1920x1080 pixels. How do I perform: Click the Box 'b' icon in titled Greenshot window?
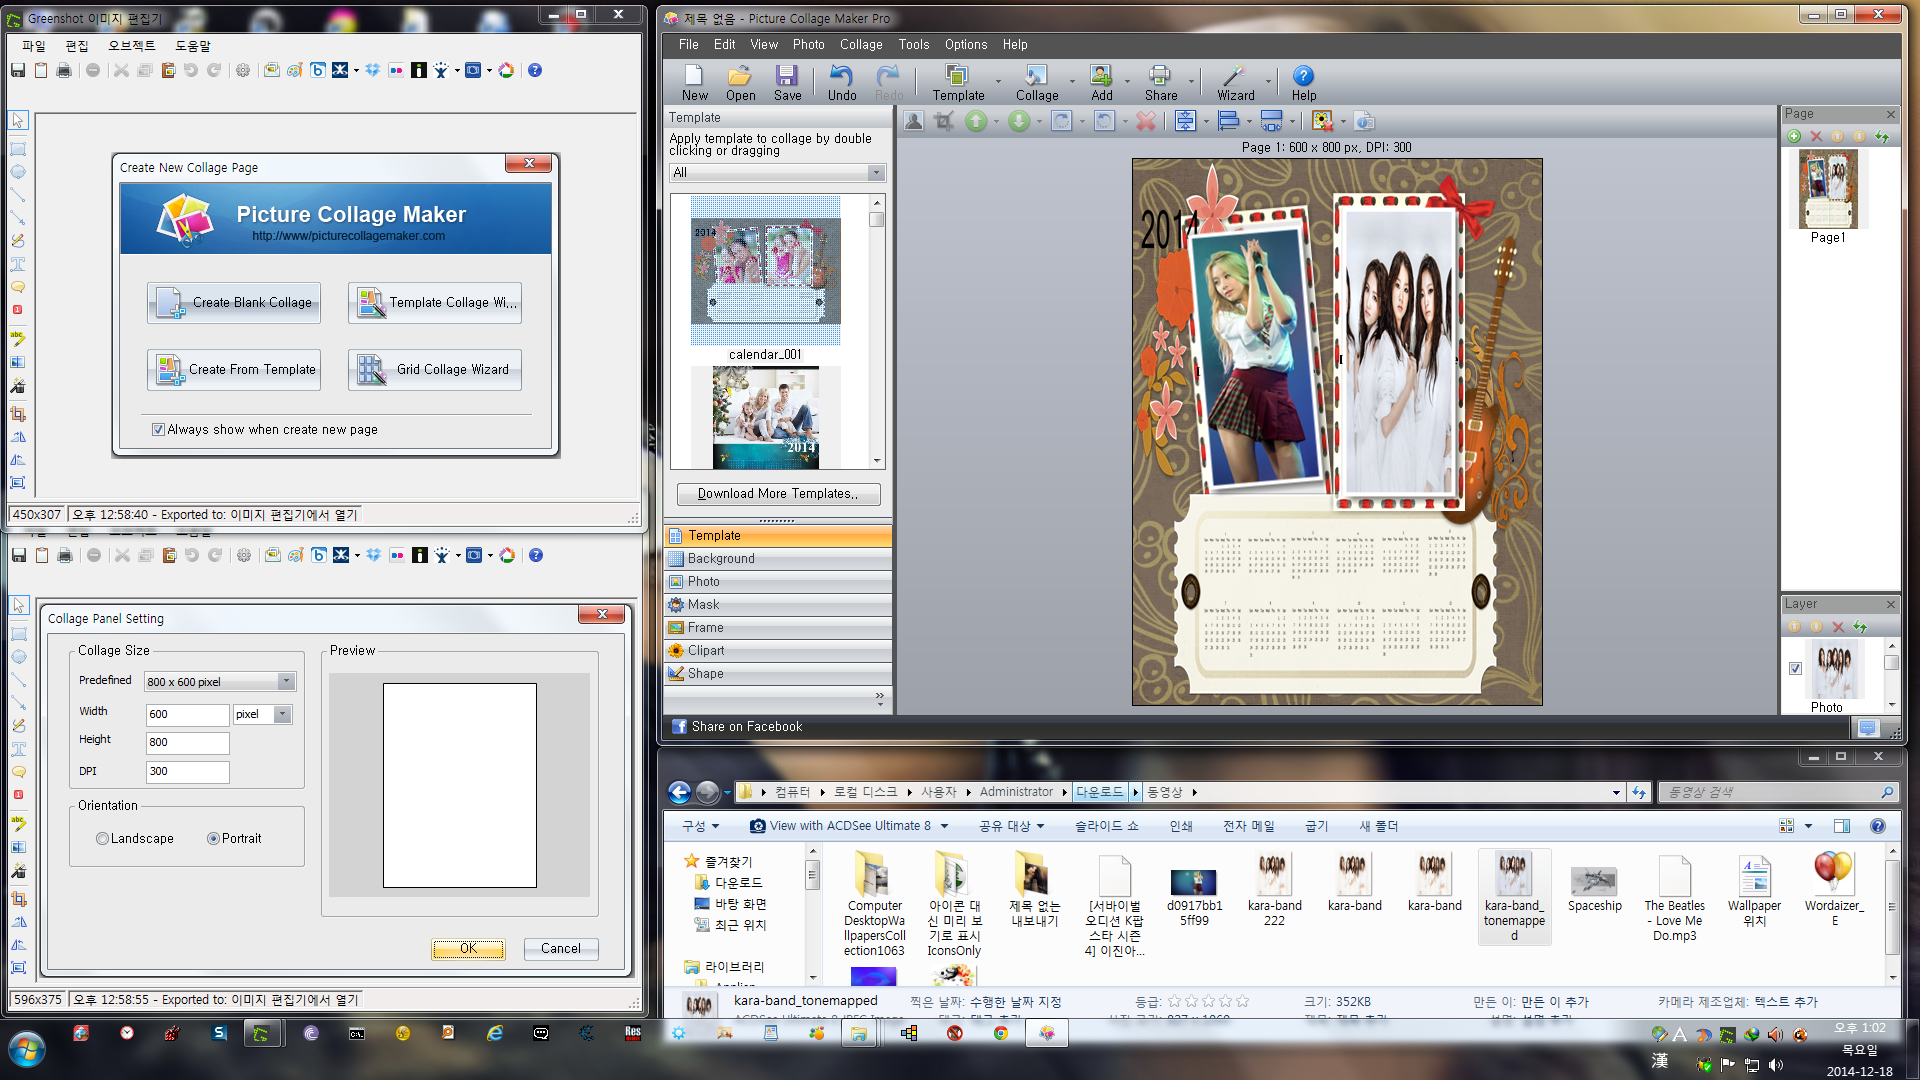pyautogui.click(x=318, y=70)
